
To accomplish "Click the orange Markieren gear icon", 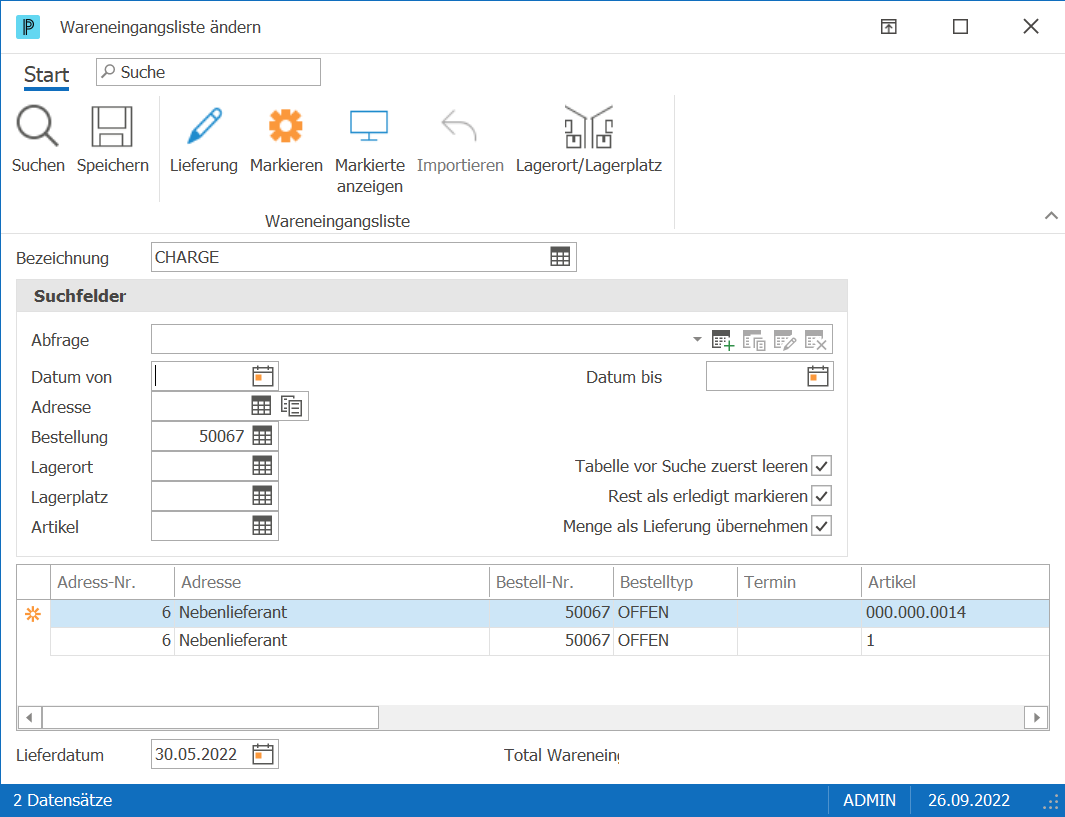I will [x=285, y=126].
